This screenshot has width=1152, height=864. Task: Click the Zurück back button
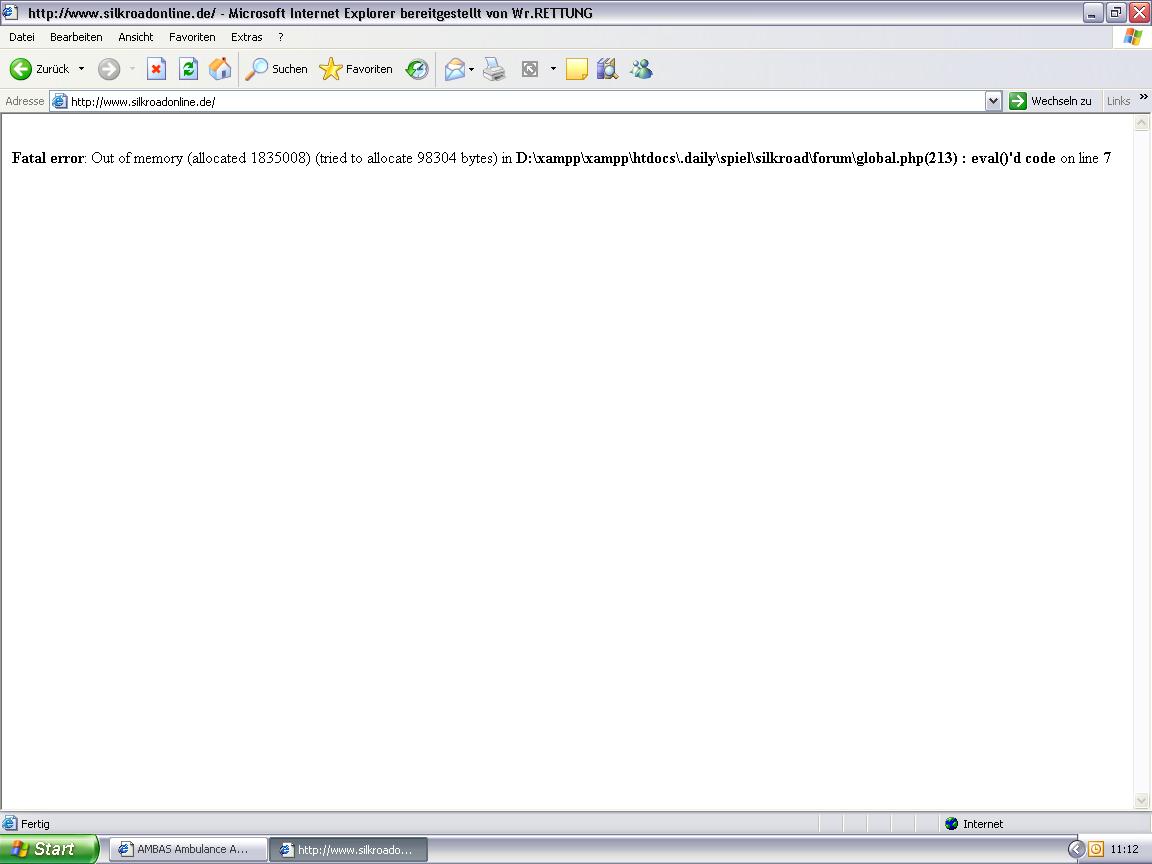40,69
